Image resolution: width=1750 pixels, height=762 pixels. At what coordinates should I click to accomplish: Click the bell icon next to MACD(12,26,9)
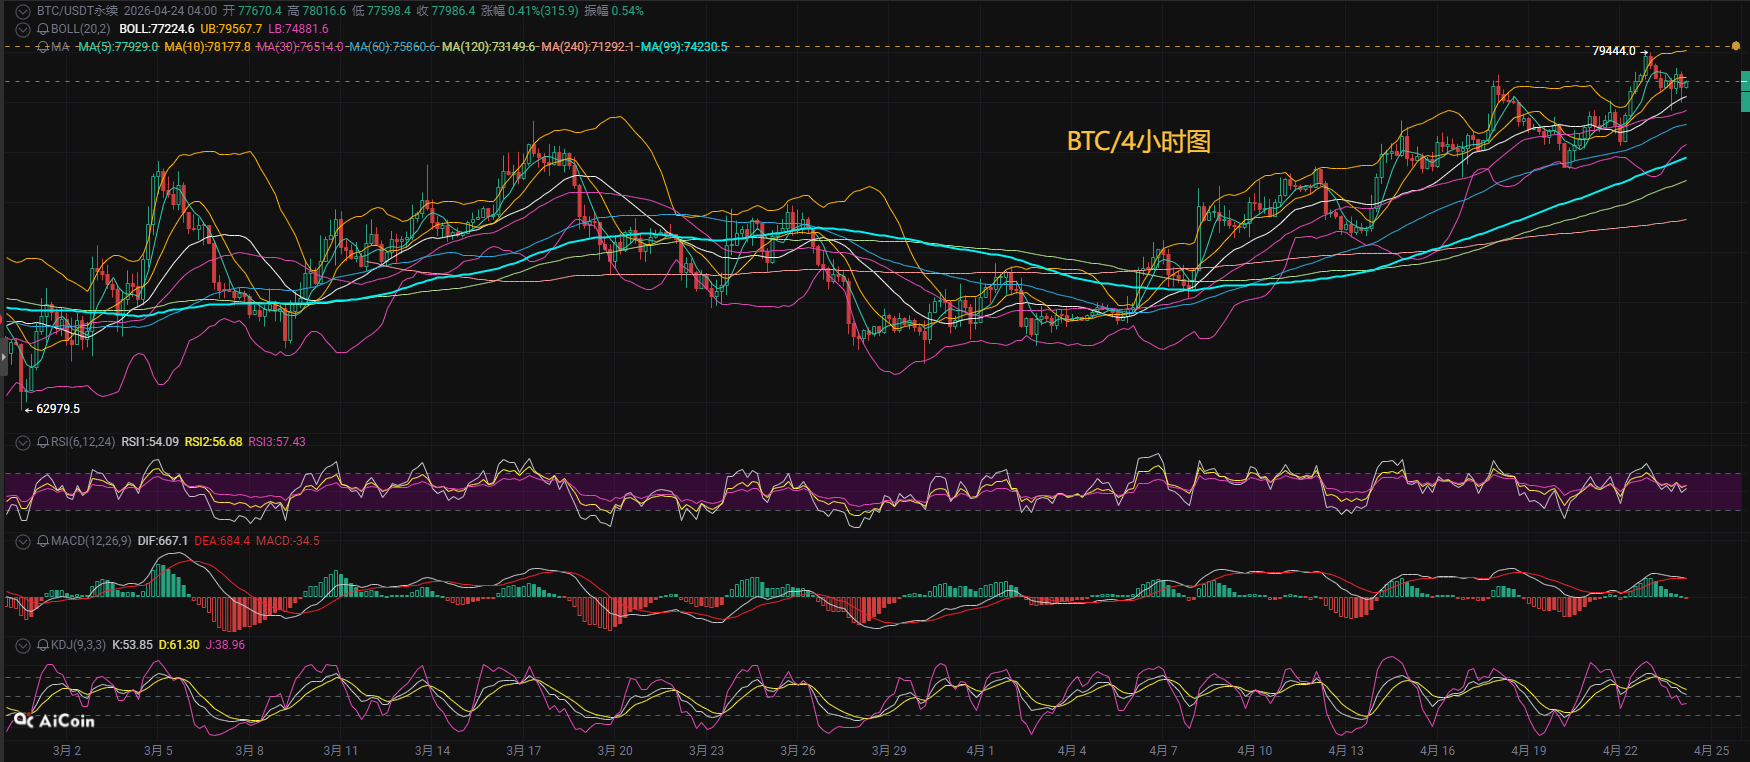click(x=43, y=541)
